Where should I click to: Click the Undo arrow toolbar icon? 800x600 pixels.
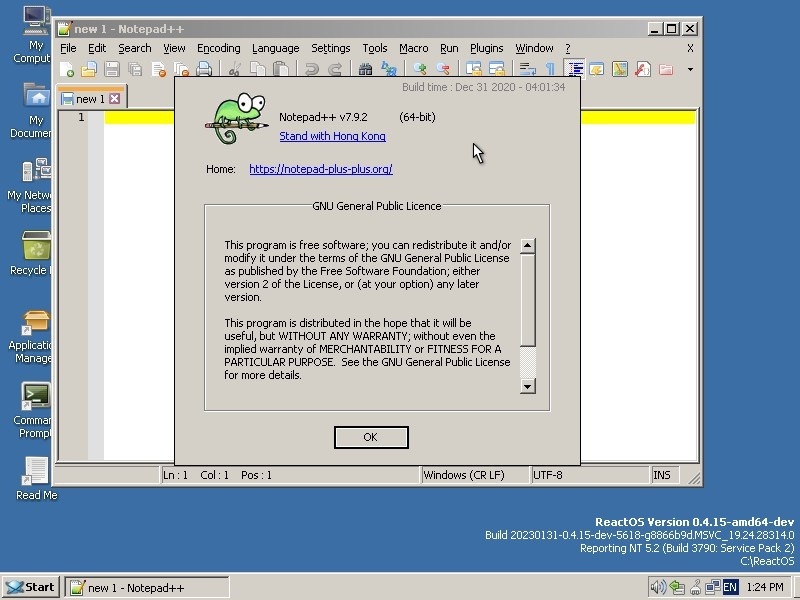311,69
